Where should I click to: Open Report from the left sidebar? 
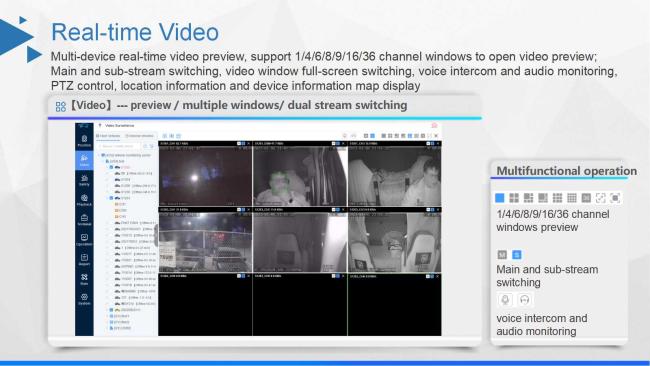(84, 260)
